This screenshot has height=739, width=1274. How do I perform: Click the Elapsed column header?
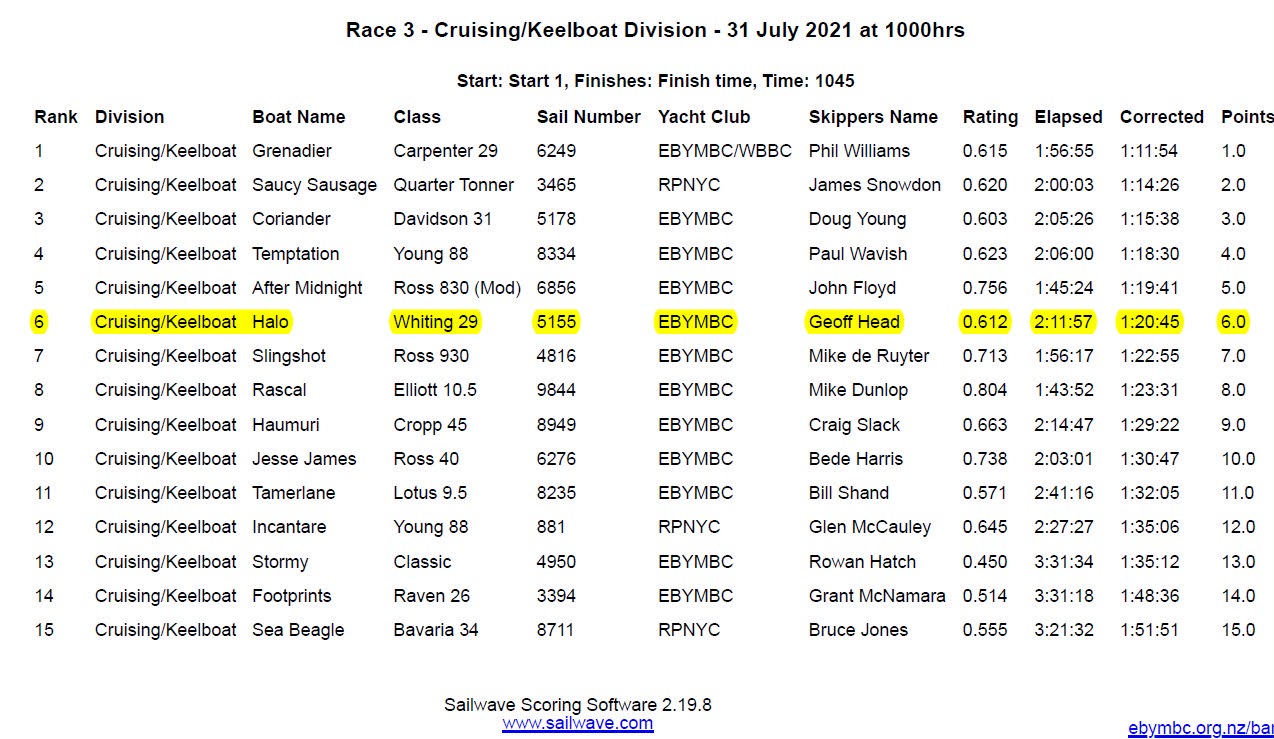pyautogui.click(x=1068, y=117)
